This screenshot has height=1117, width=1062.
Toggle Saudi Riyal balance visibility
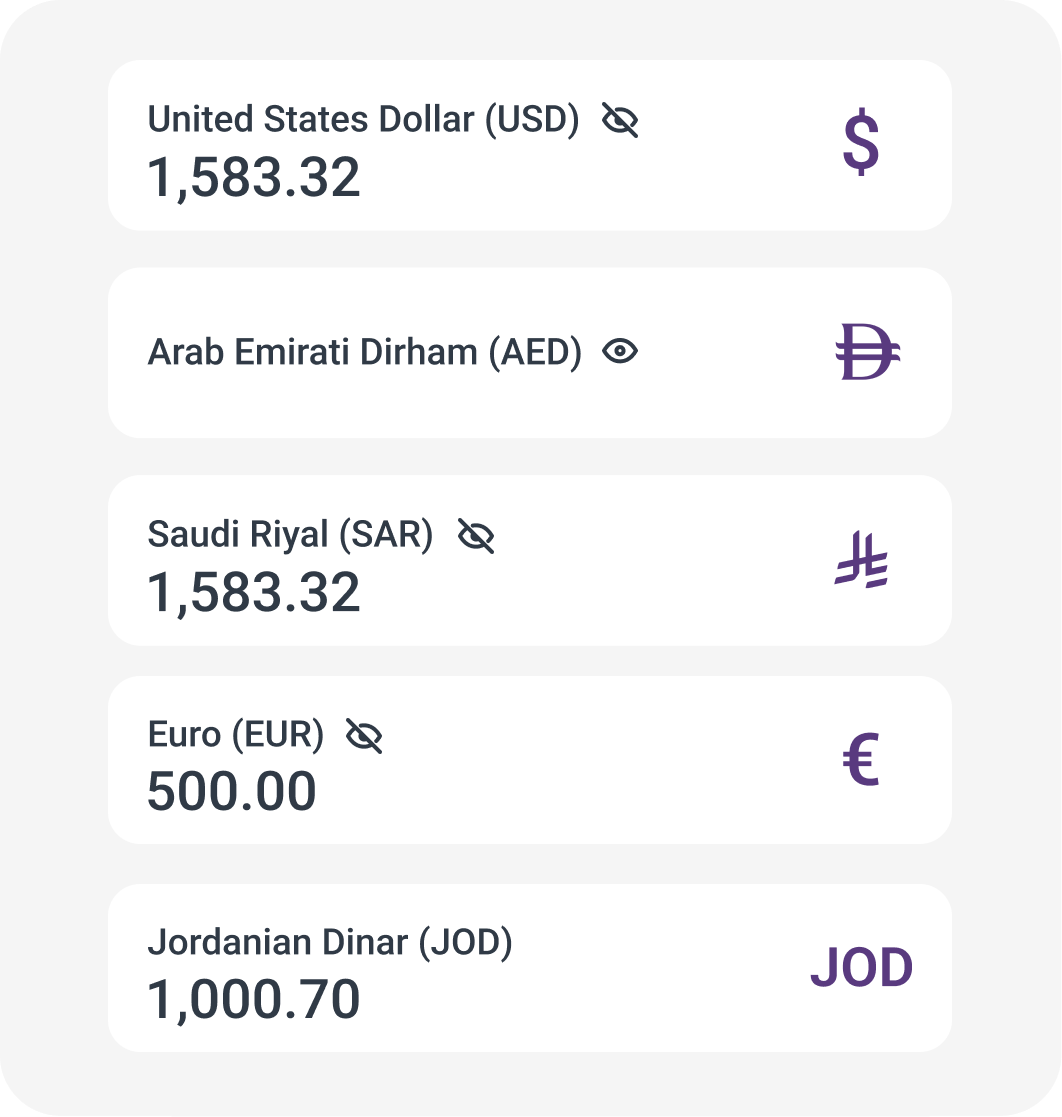point(476,537)
